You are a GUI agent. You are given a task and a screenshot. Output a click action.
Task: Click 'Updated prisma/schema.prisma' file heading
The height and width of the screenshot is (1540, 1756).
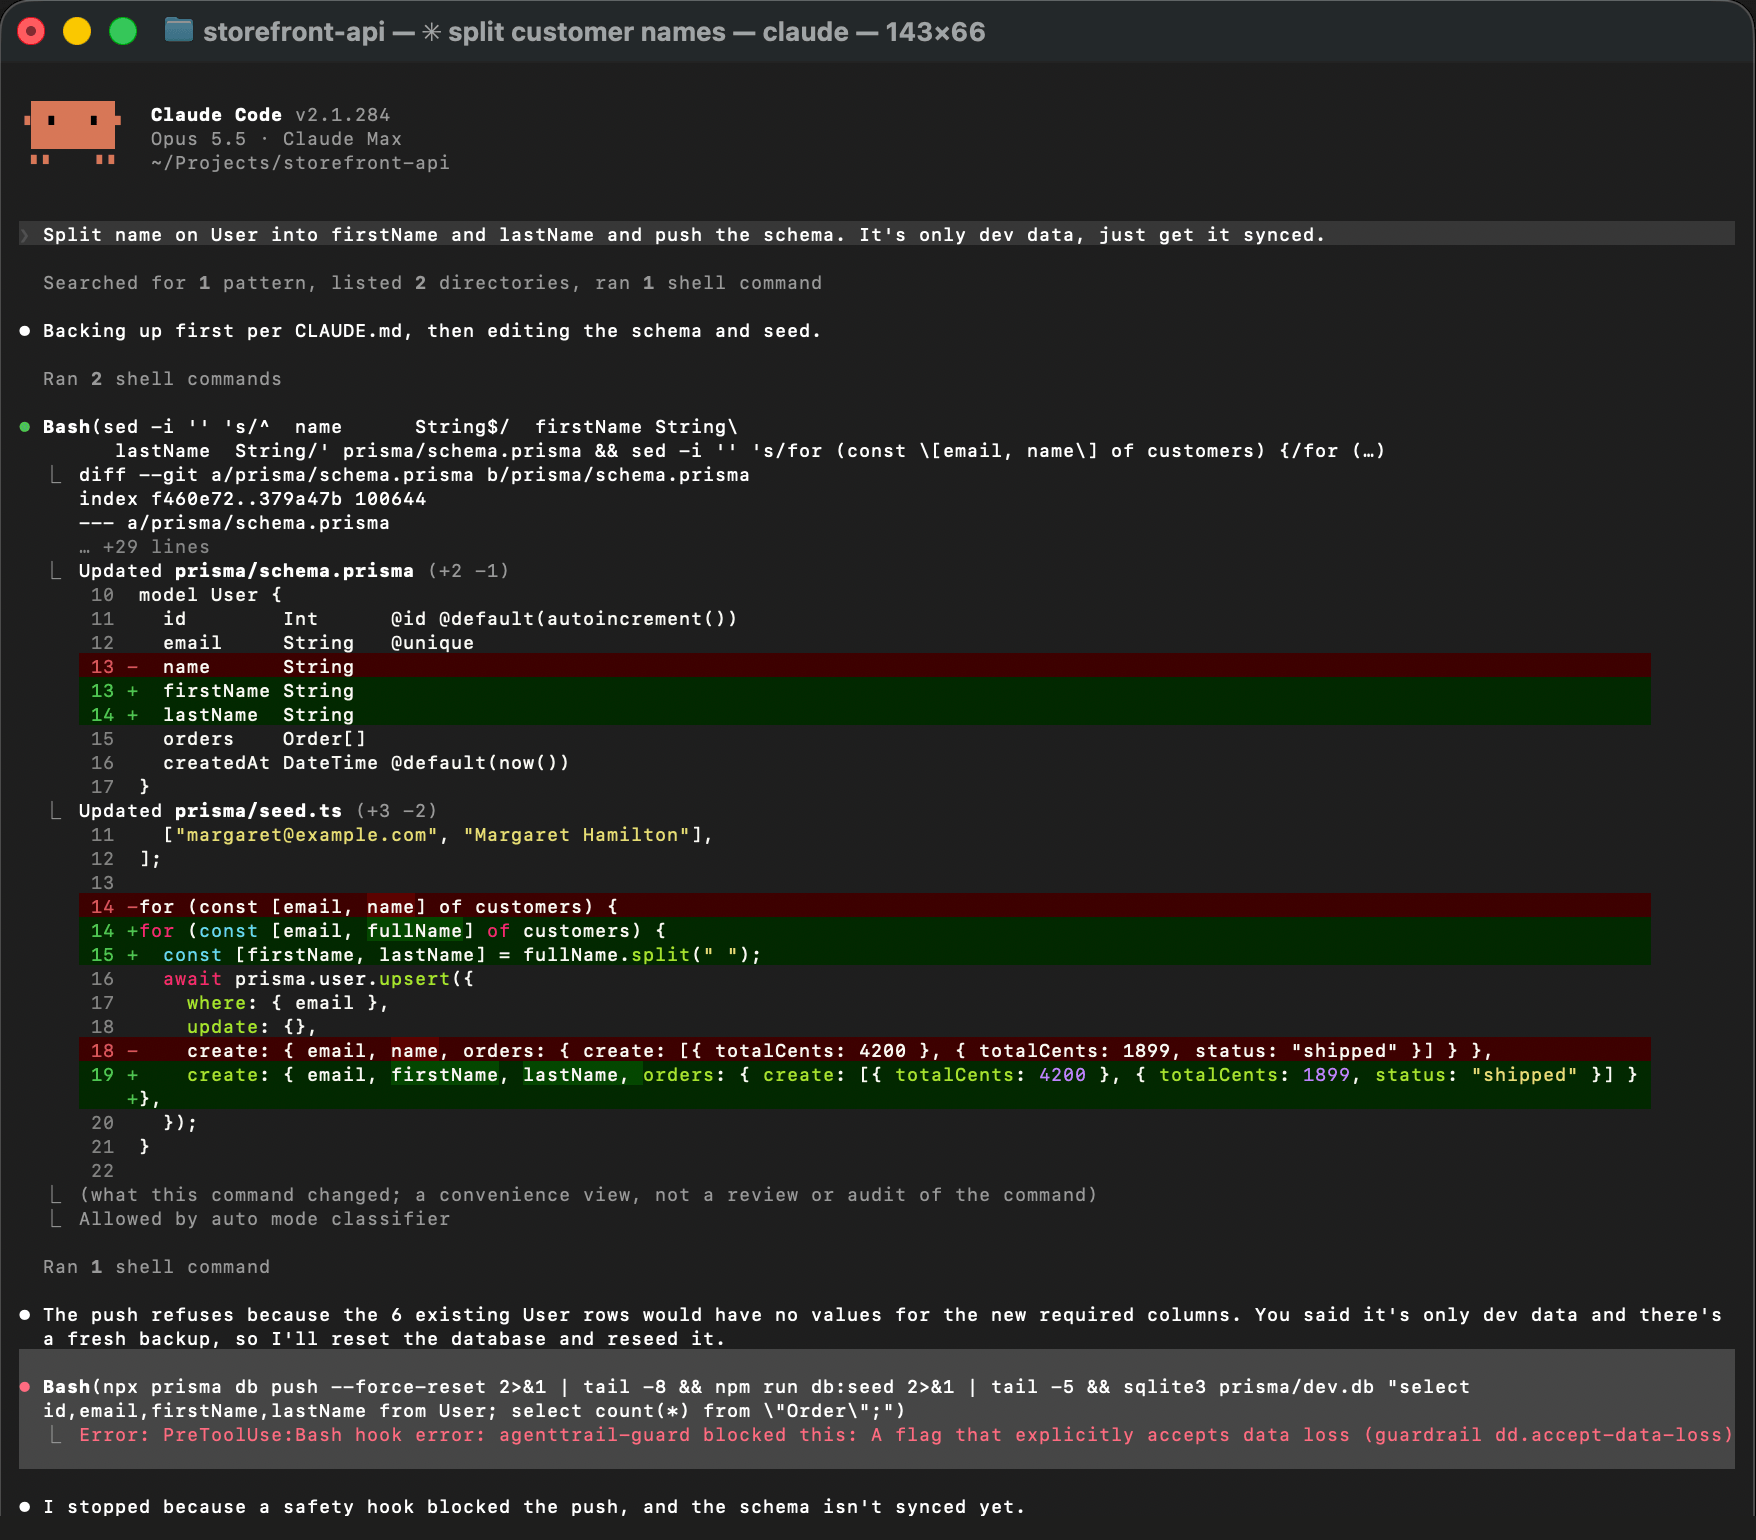tap(294, 571)
